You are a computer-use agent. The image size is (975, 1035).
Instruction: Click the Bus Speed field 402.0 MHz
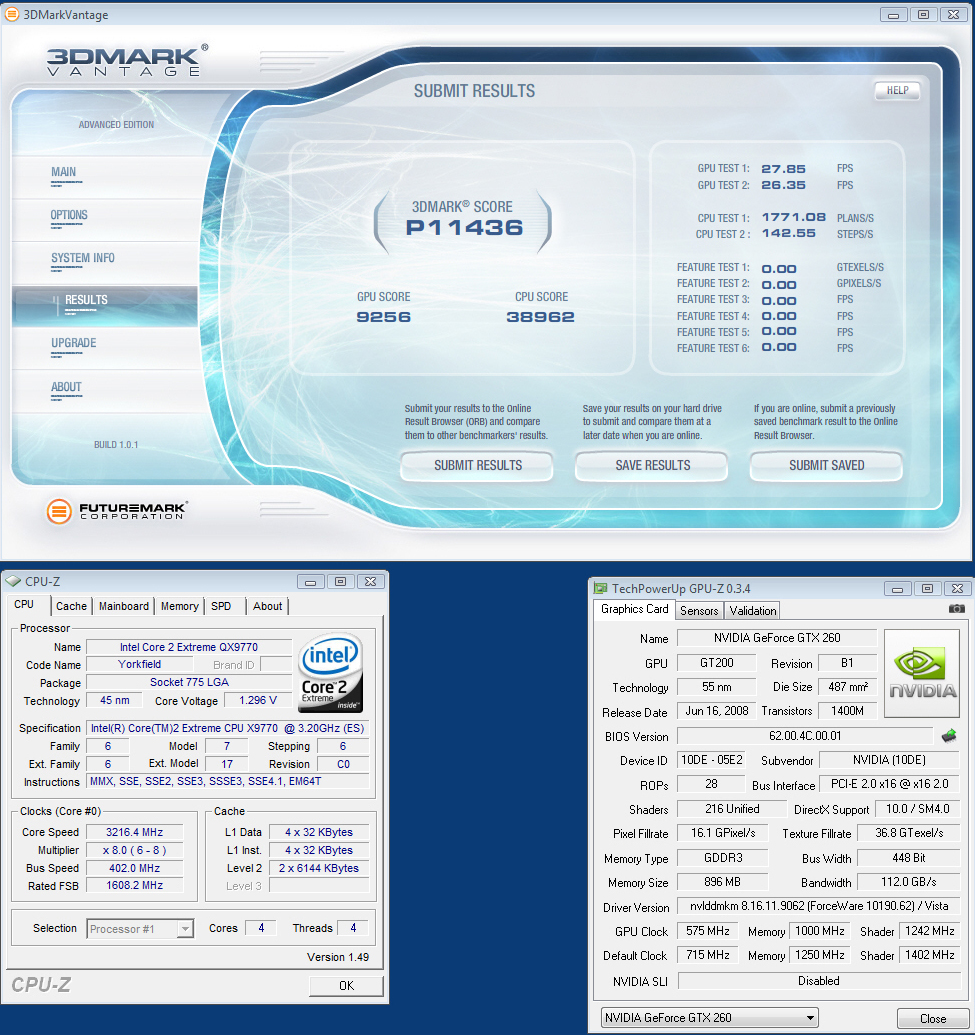coord(135,868)
